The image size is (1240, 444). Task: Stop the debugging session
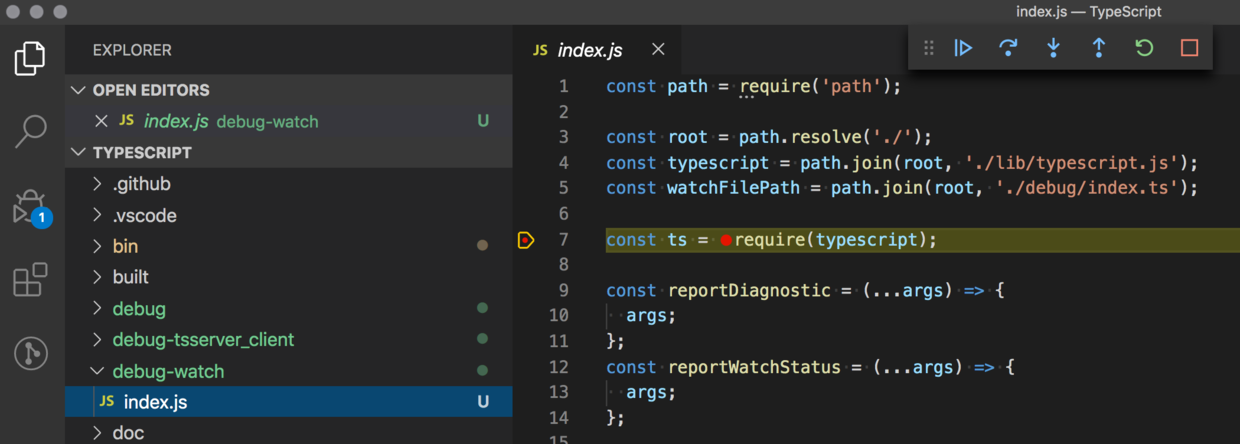pos(1189,48)
